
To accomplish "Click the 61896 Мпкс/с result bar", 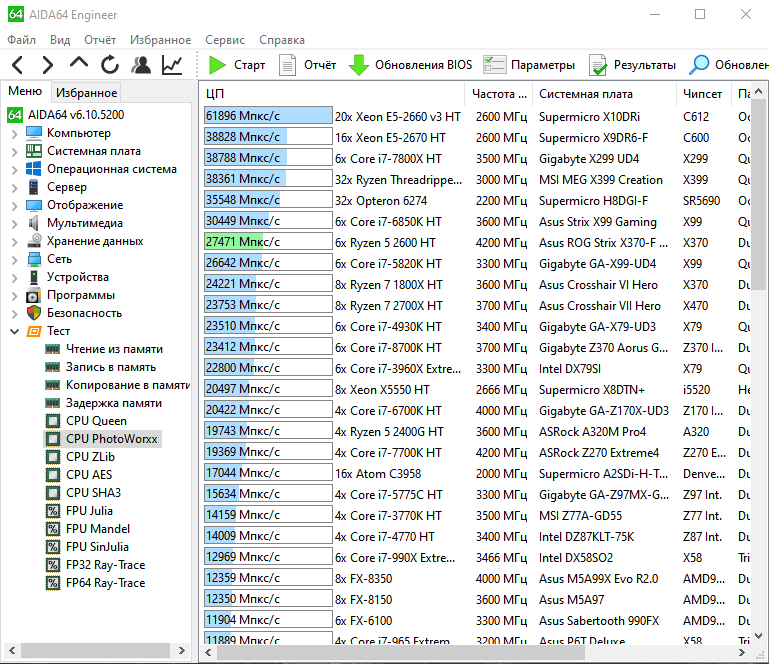I will coord(268,116).
